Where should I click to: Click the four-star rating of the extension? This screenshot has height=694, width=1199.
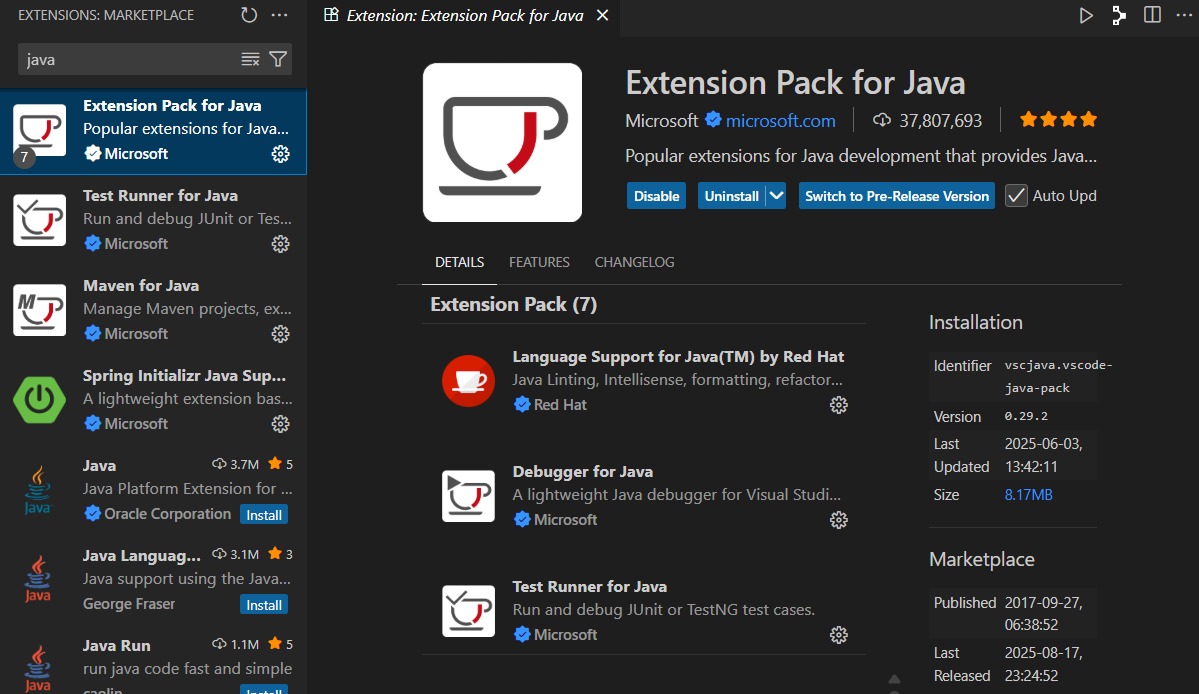(x=1058, y=120)
